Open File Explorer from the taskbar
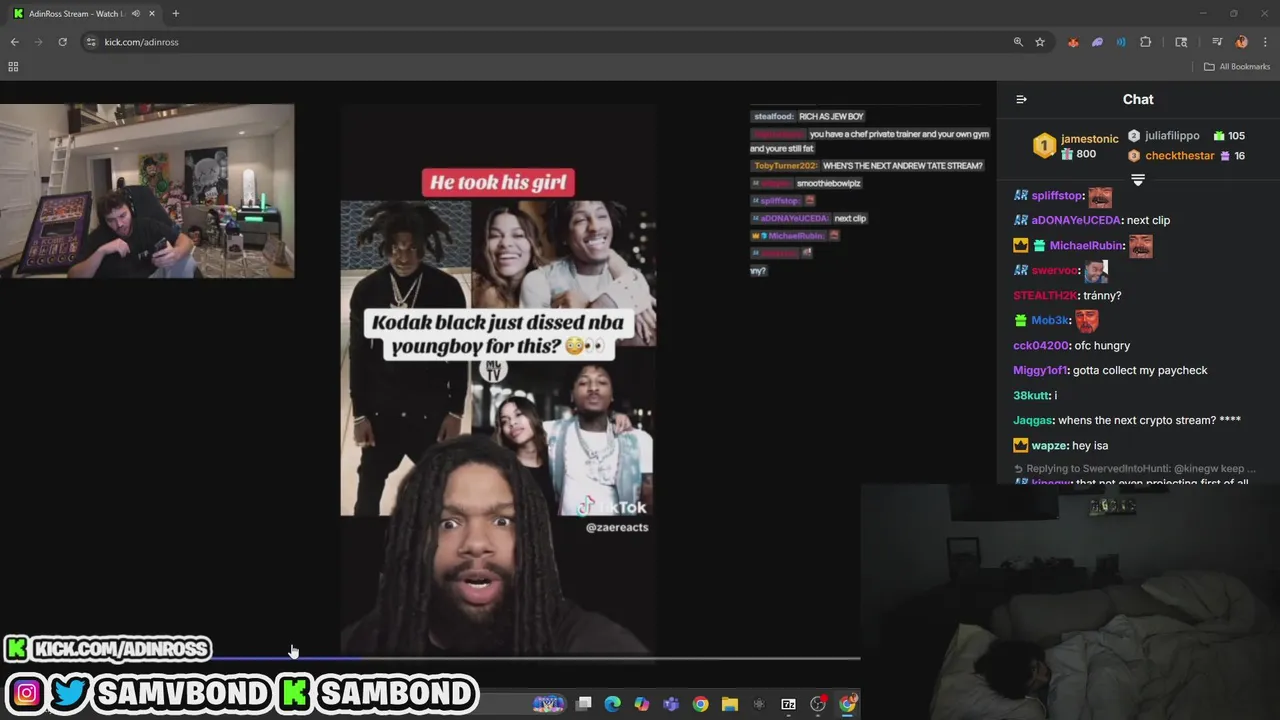Viewport: 1280px width, 720px height. pyautogui.click(x=730, y=704)
